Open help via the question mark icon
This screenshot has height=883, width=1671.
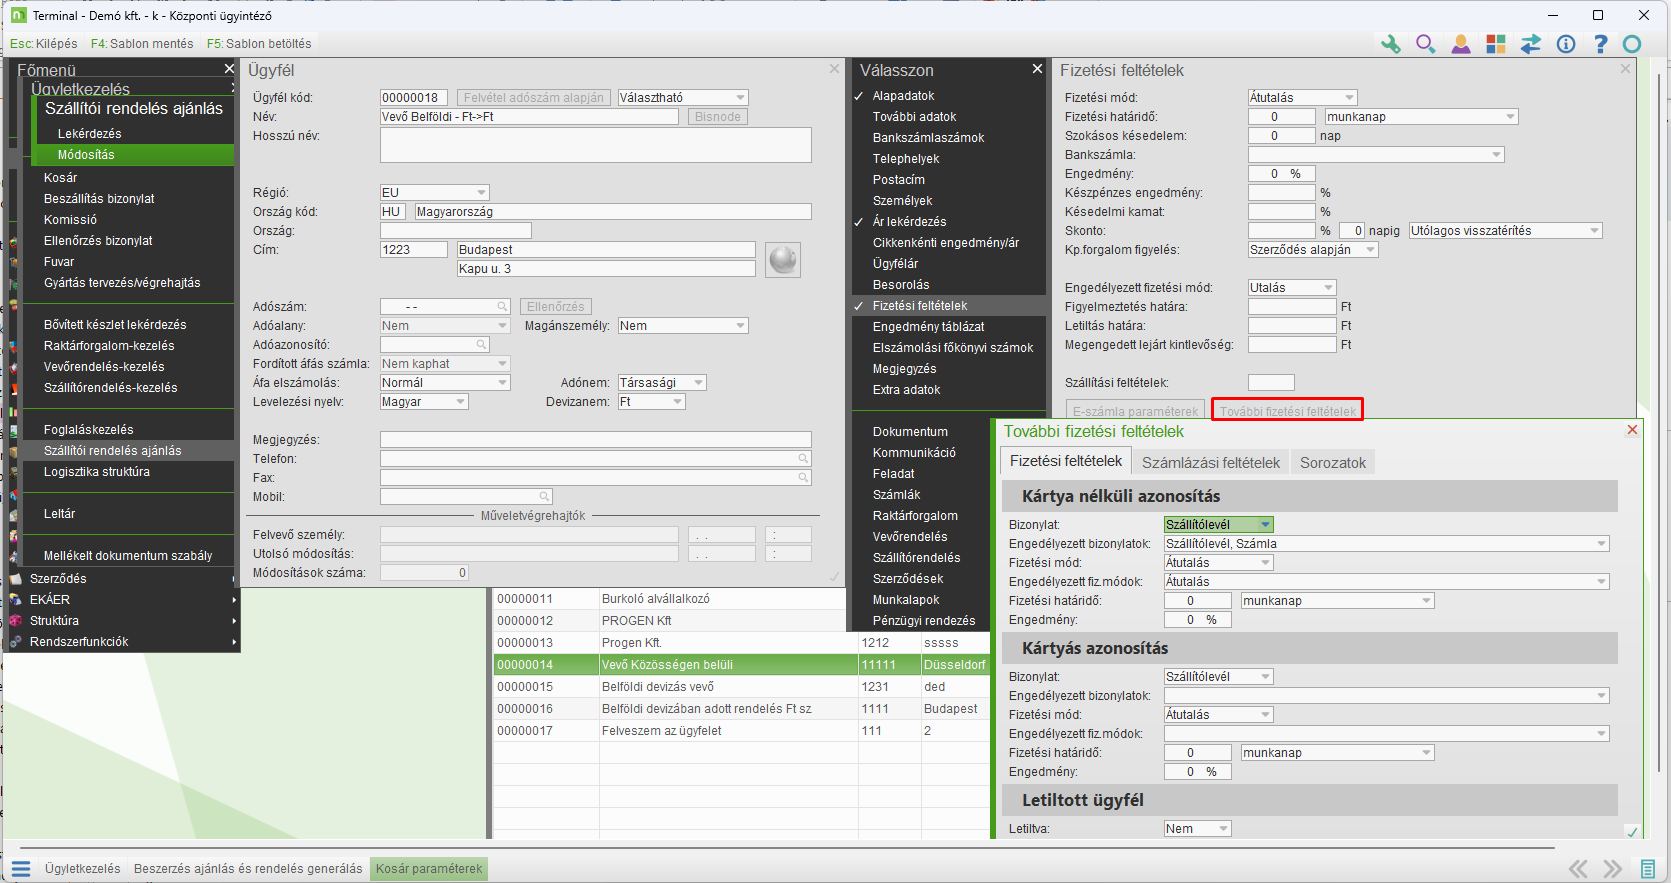click(1600, 44)
